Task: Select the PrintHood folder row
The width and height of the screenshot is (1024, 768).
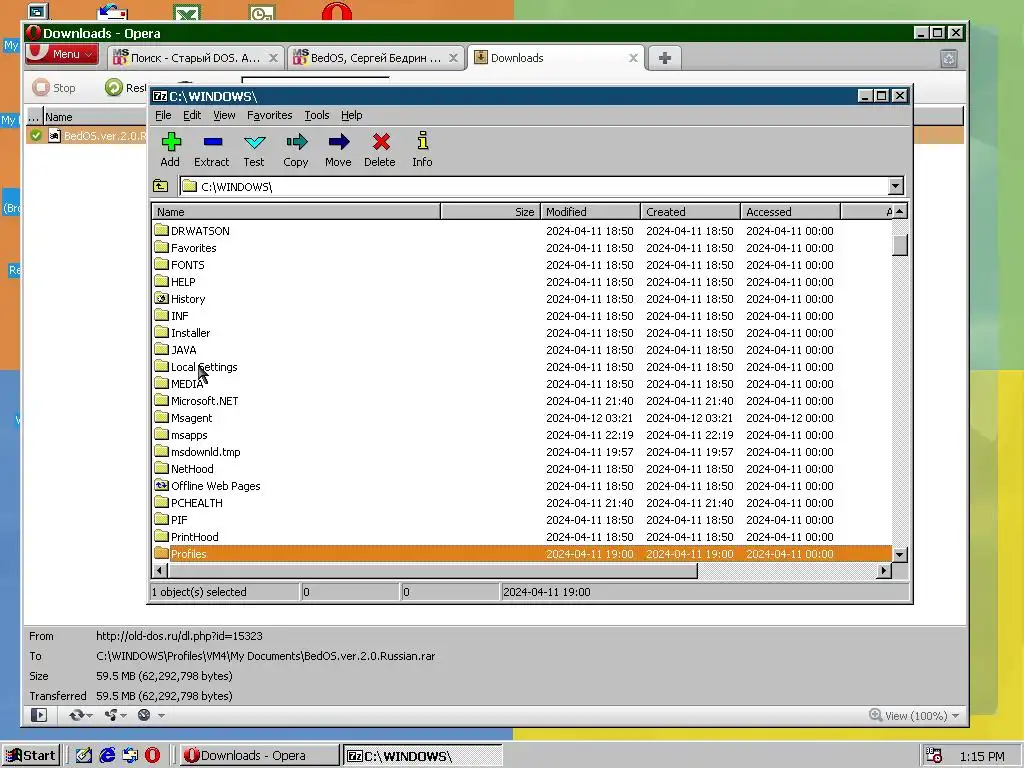Action: click(522, 536)
